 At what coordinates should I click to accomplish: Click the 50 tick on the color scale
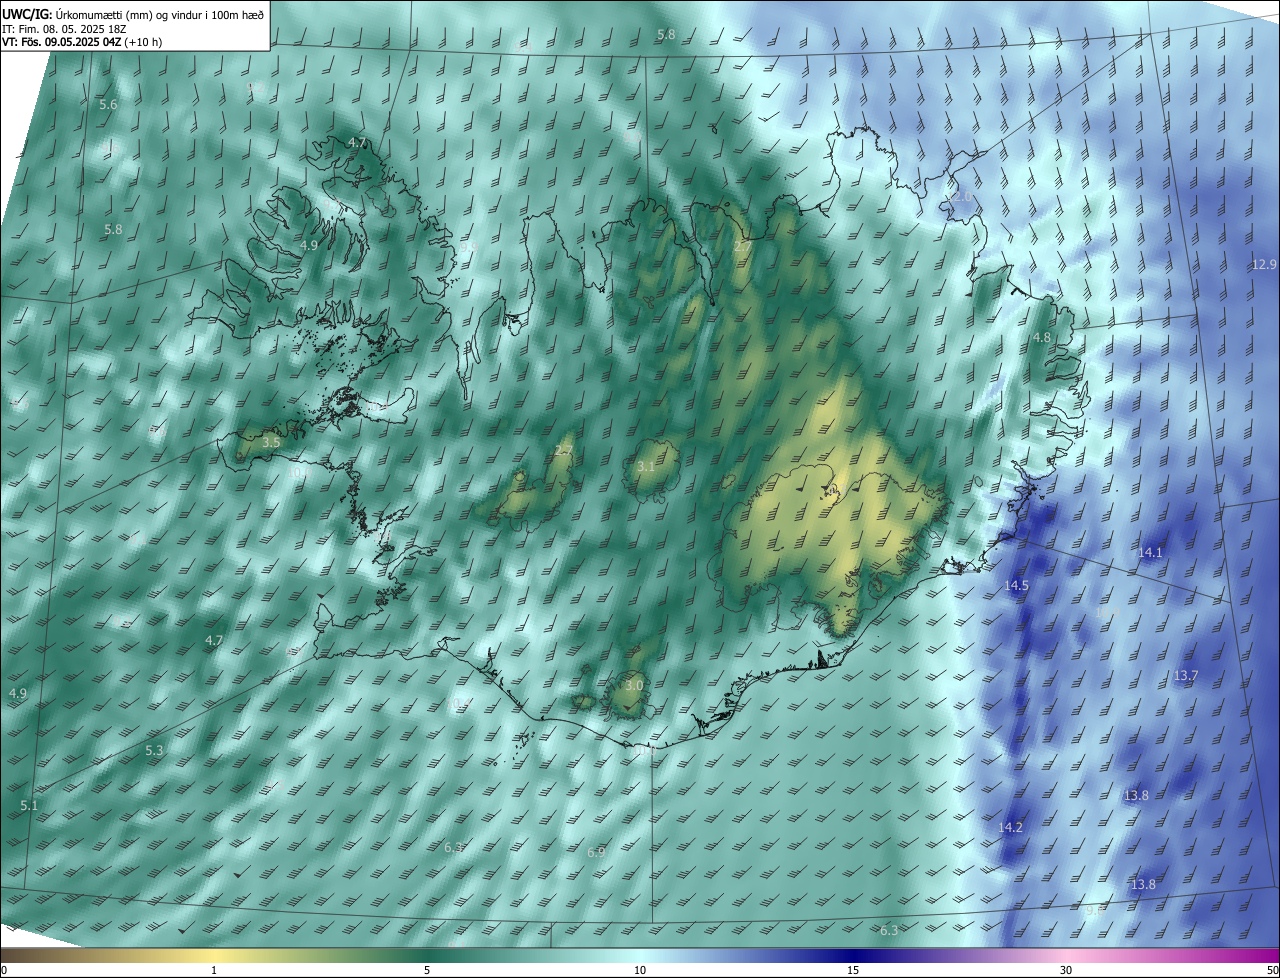coord(1272,970)
